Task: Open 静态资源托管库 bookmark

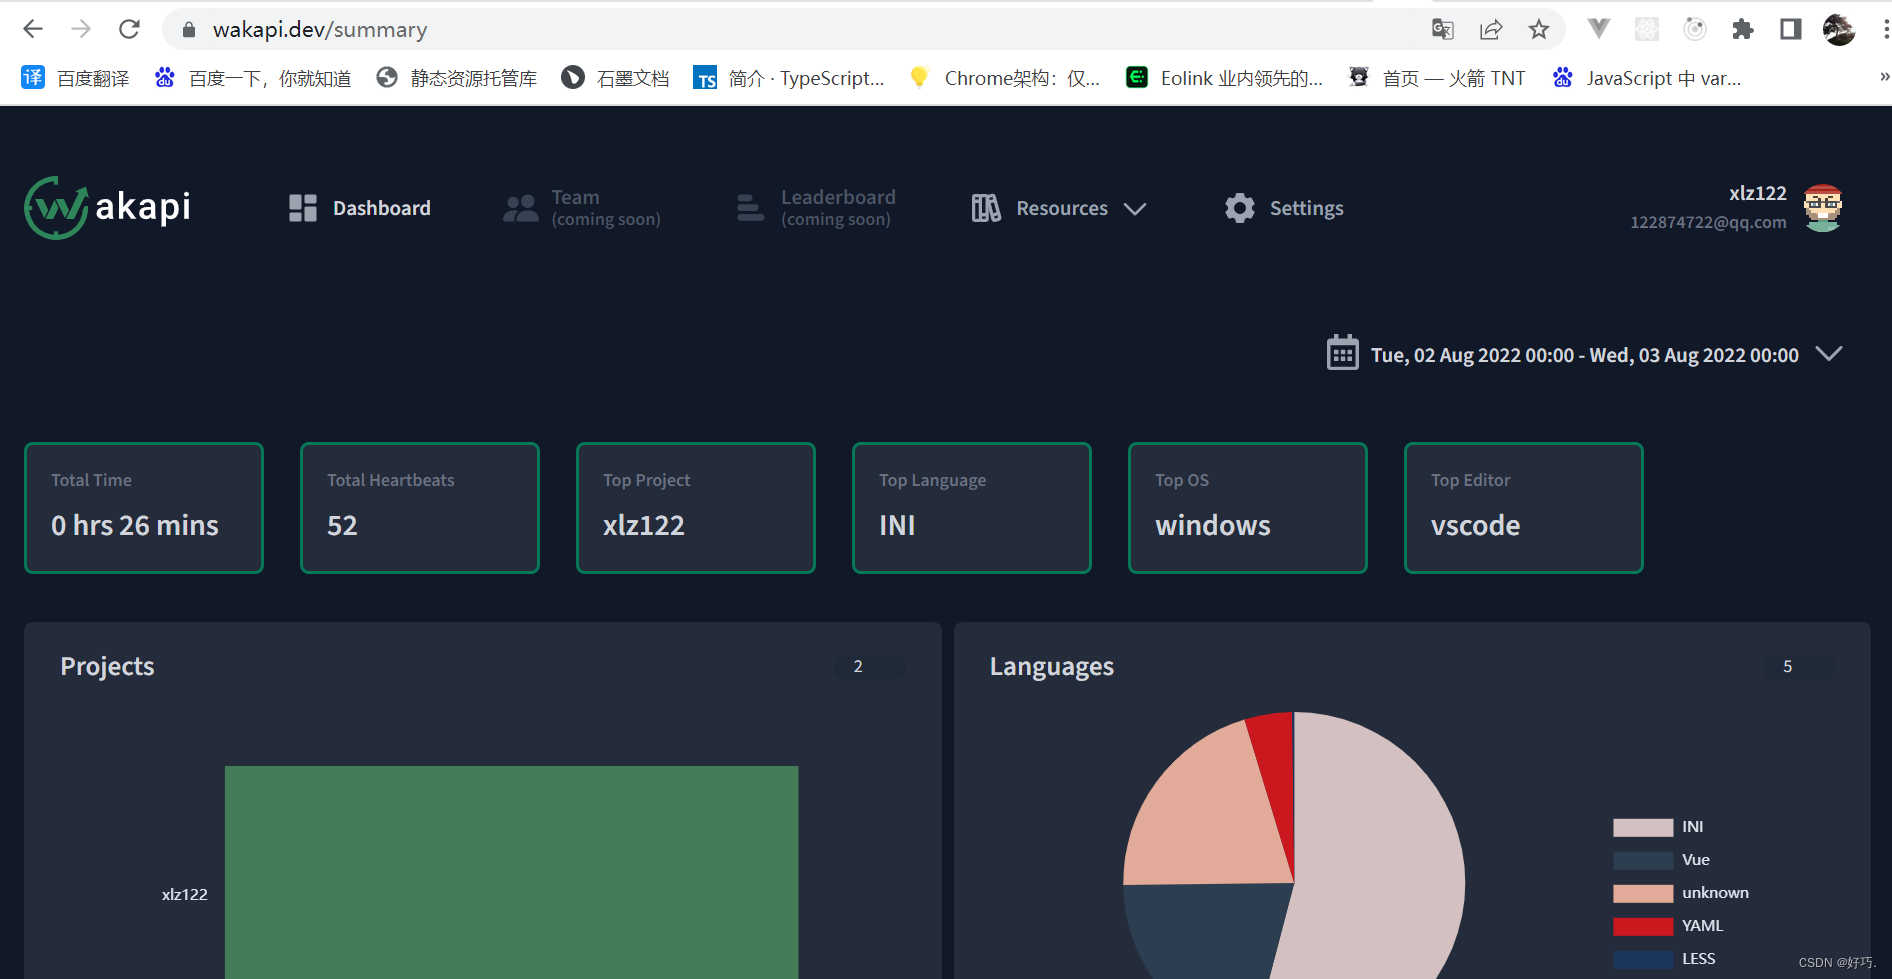Action: [x=456, y=78]
